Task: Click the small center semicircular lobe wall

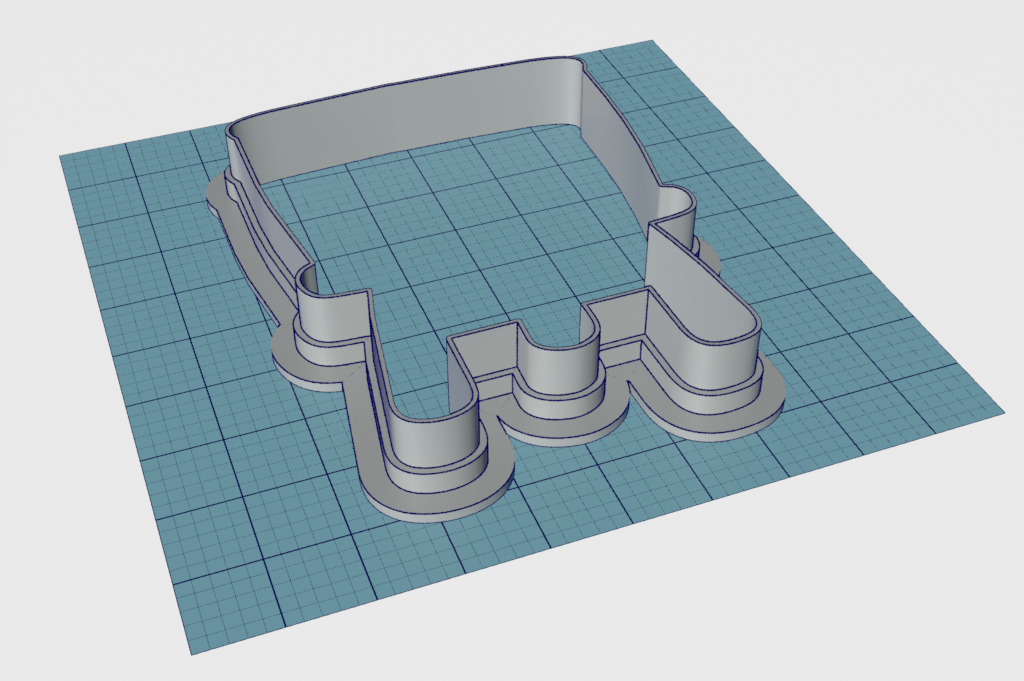Action: pyautogui.click(x=560, y=360)
